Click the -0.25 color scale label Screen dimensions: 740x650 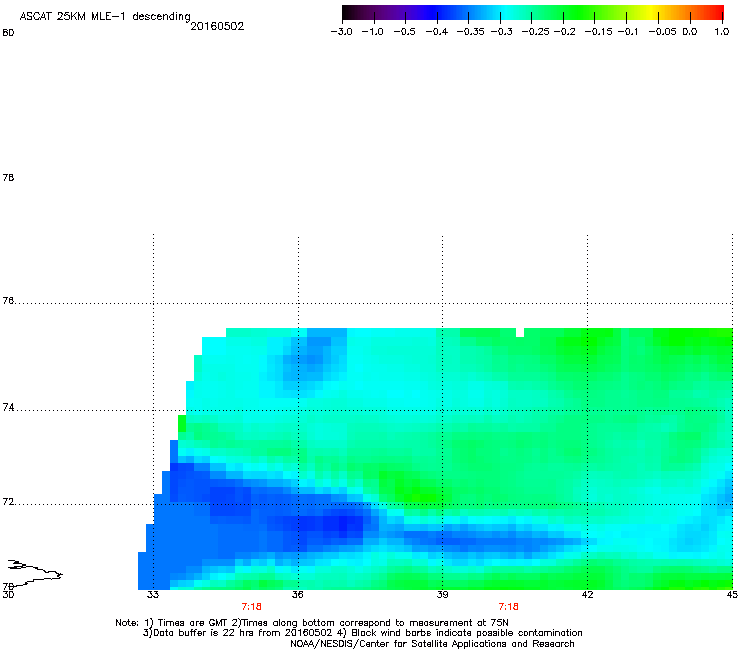pos(535,32)
